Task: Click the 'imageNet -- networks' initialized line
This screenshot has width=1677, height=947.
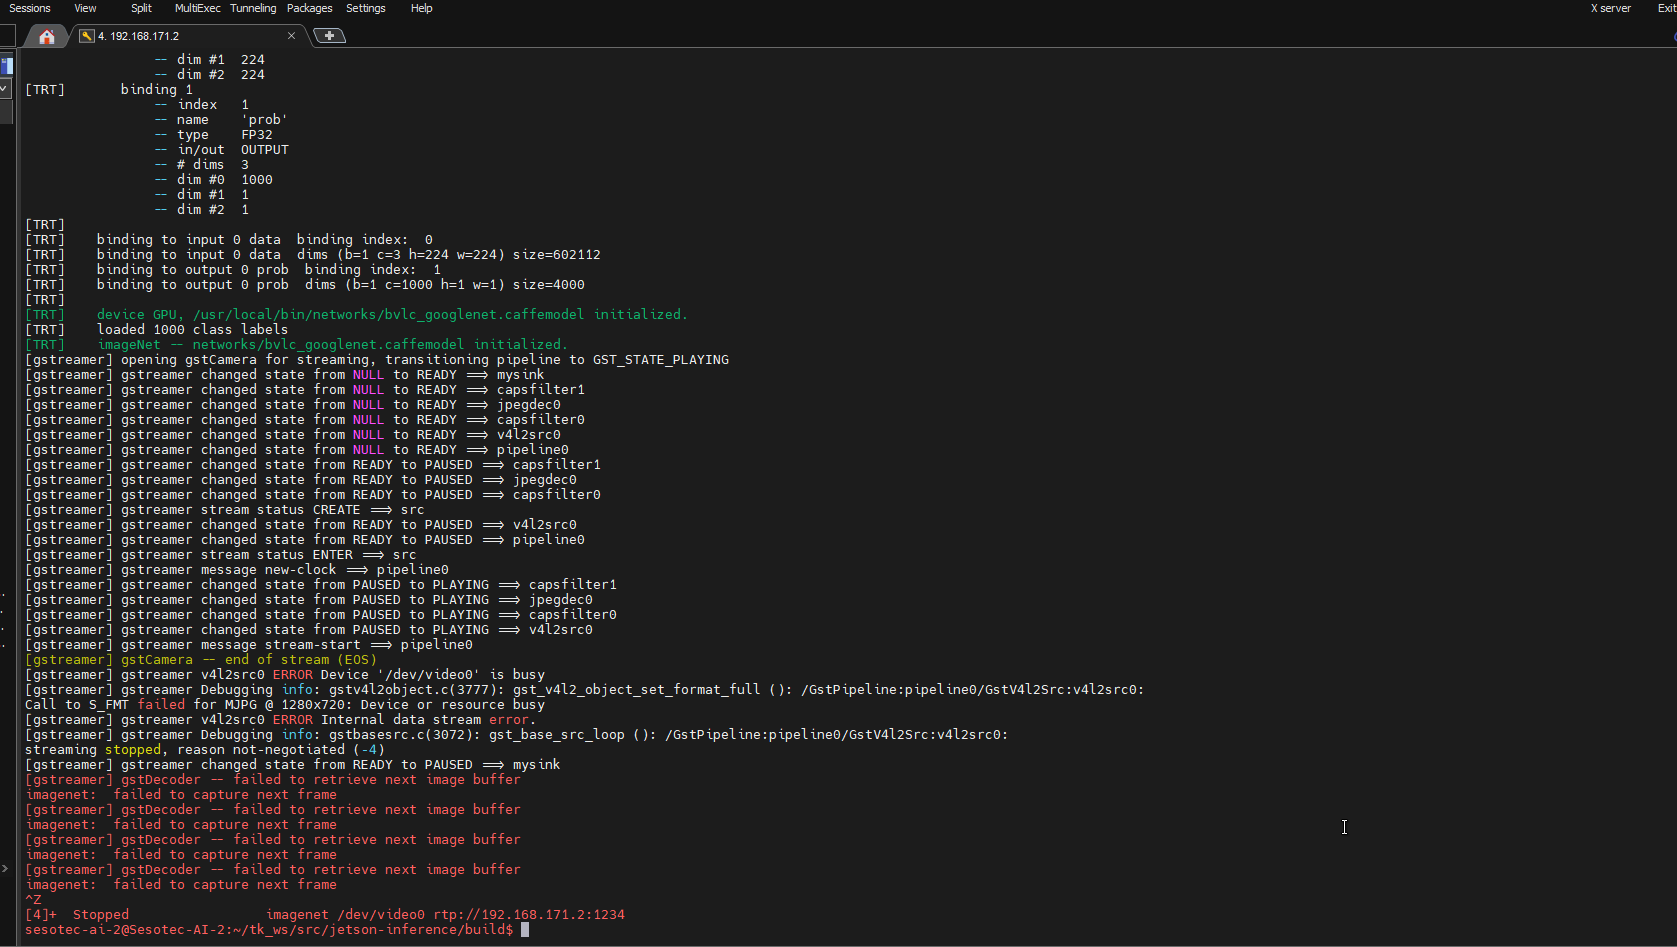Action: [x=296, y=345]
